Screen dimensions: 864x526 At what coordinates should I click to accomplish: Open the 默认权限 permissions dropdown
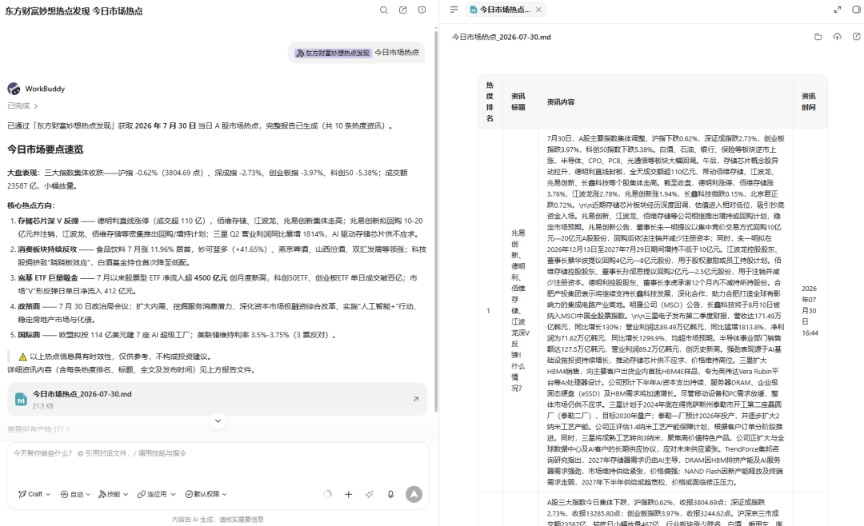[206, 494]
